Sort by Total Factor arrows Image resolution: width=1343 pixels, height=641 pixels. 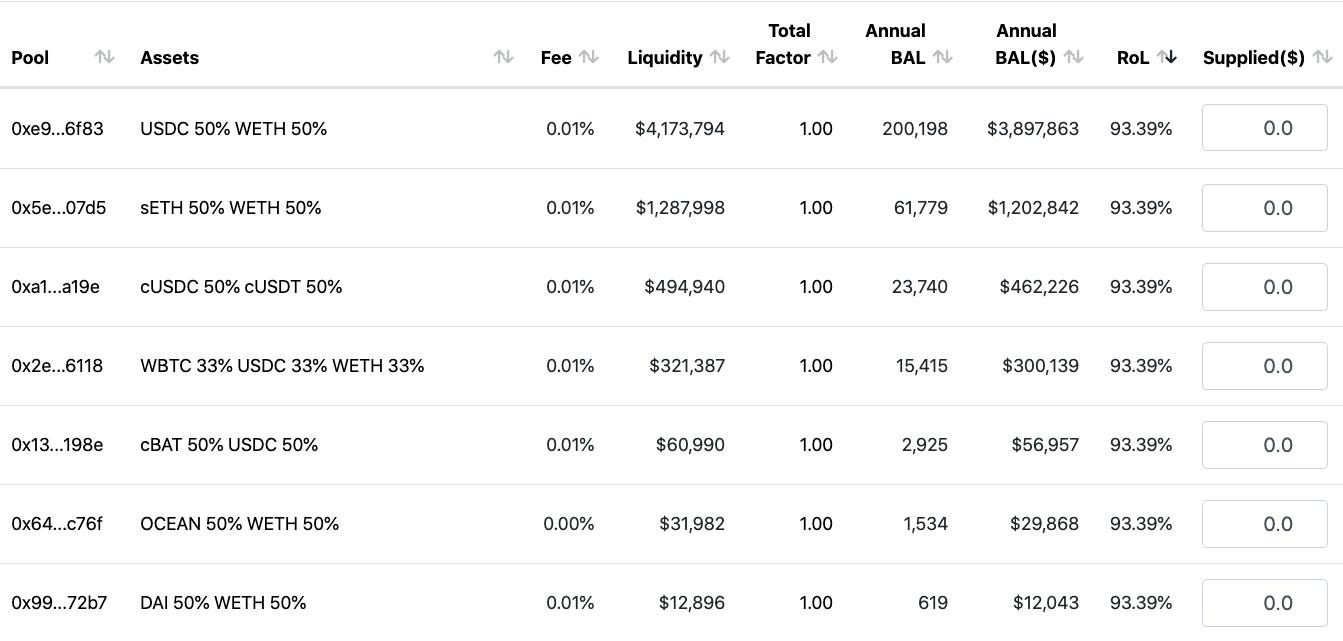[x=827, y=58]
